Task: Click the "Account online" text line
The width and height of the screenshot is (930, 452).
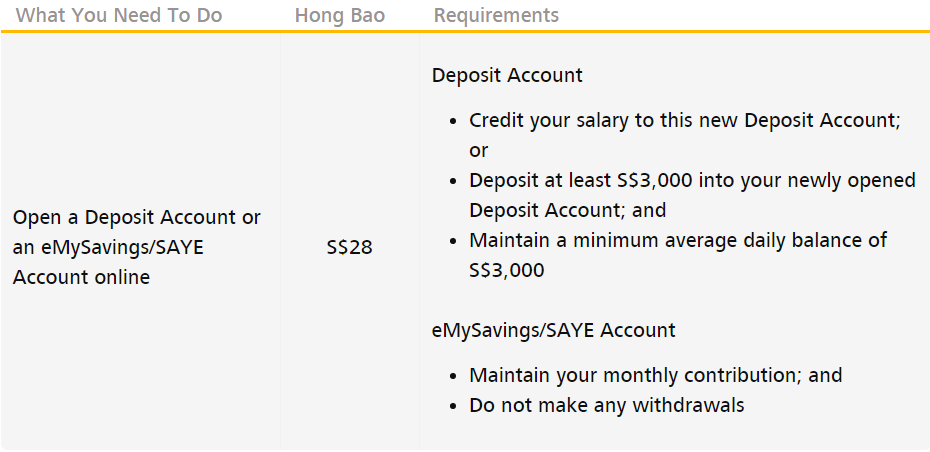Action: (x=81, y=277)
